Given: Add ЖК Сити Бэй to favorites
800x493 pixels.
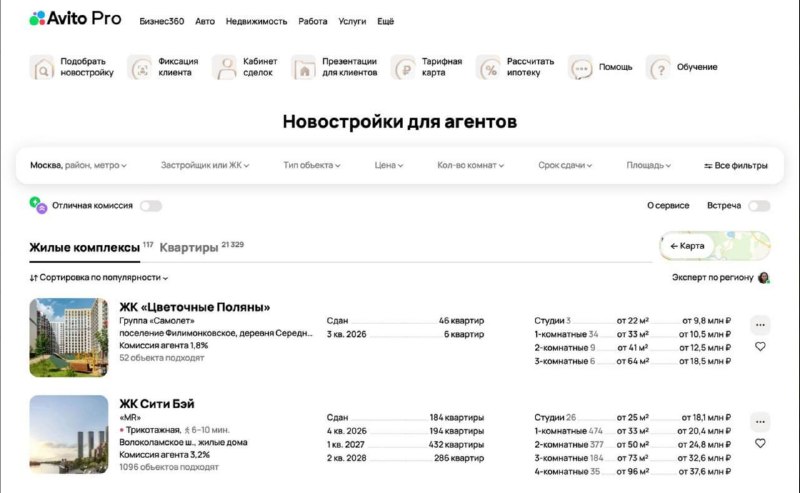Looking at the screenshot, I should pos(760,443).
